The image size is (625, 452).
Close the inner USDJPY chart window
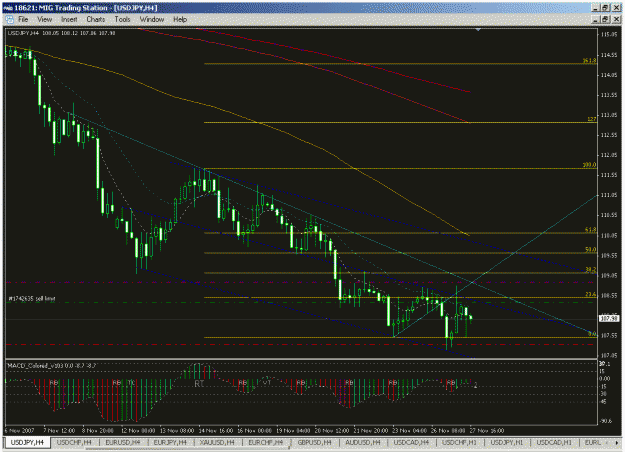click(616, 19)
